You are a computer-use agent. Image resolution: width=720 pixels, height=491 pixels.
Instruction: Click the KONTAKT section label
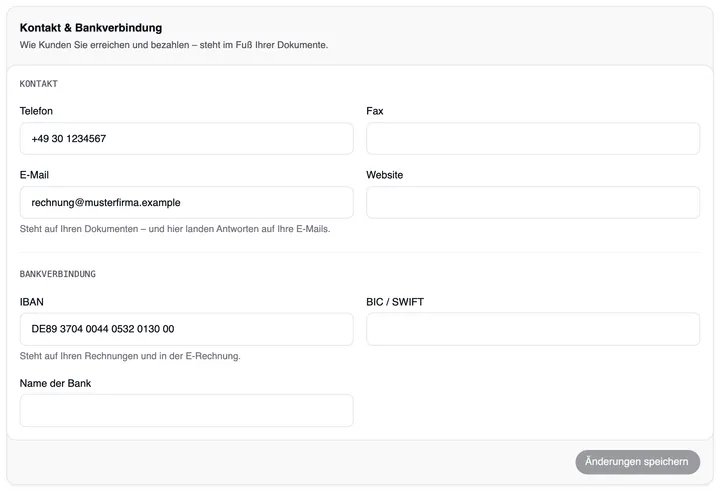point(39,84)
